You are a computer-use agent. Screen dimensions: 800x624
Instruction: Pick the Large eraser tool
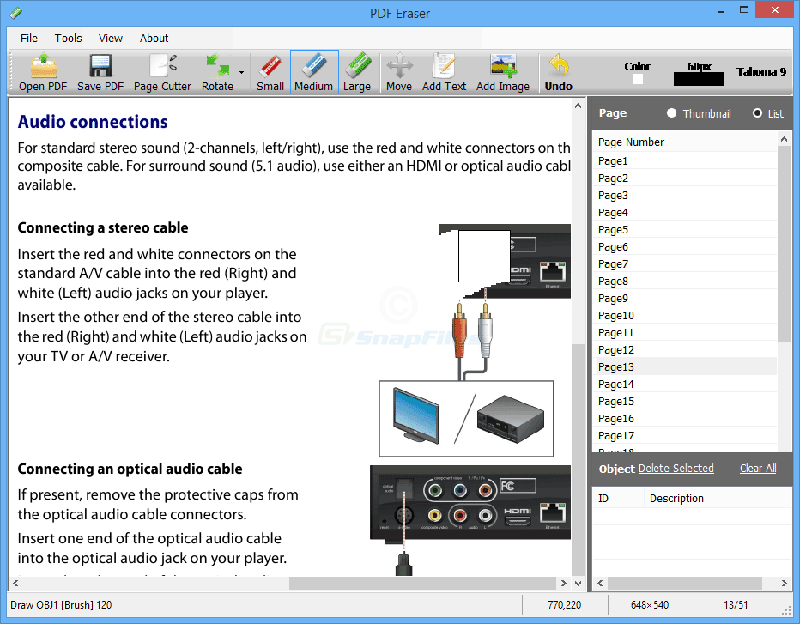357,72
